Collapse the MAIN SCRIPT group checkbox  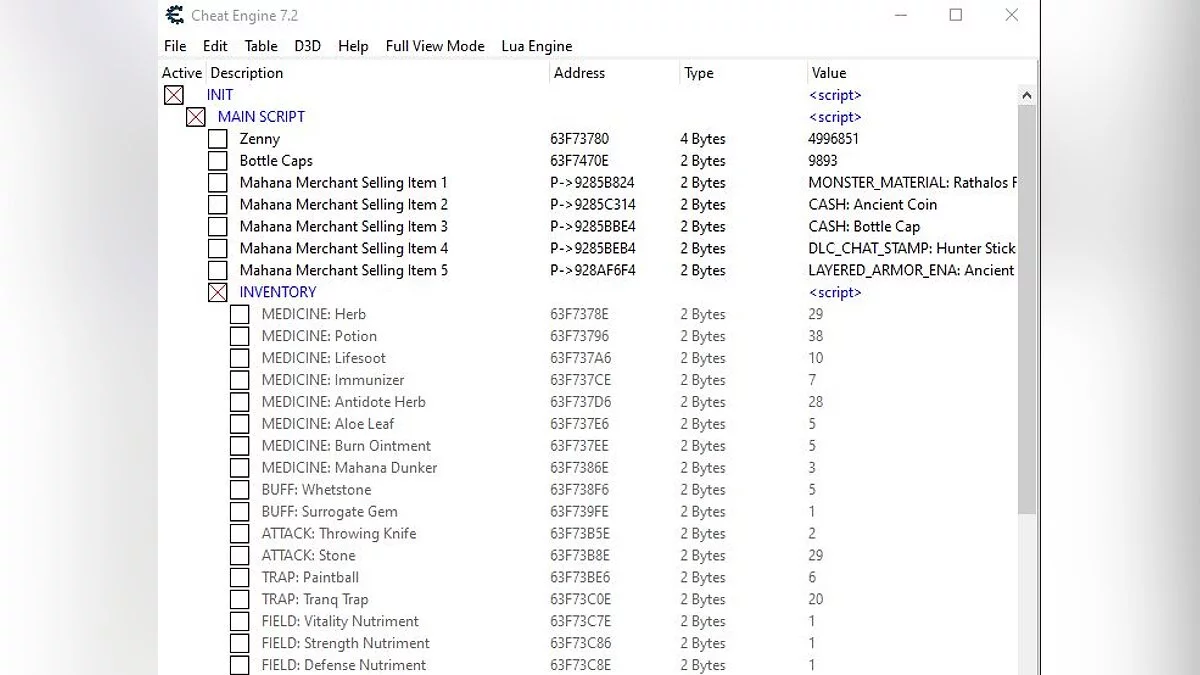[x=196, y=117]
